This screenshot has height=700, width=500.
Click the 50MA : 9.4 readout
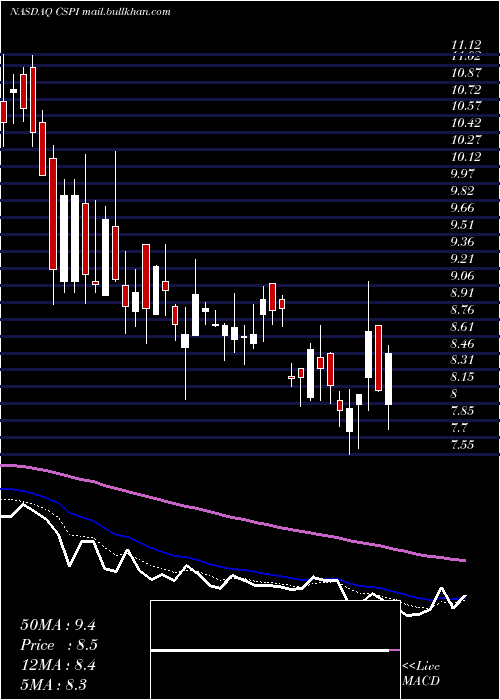[x=58, y=625]
